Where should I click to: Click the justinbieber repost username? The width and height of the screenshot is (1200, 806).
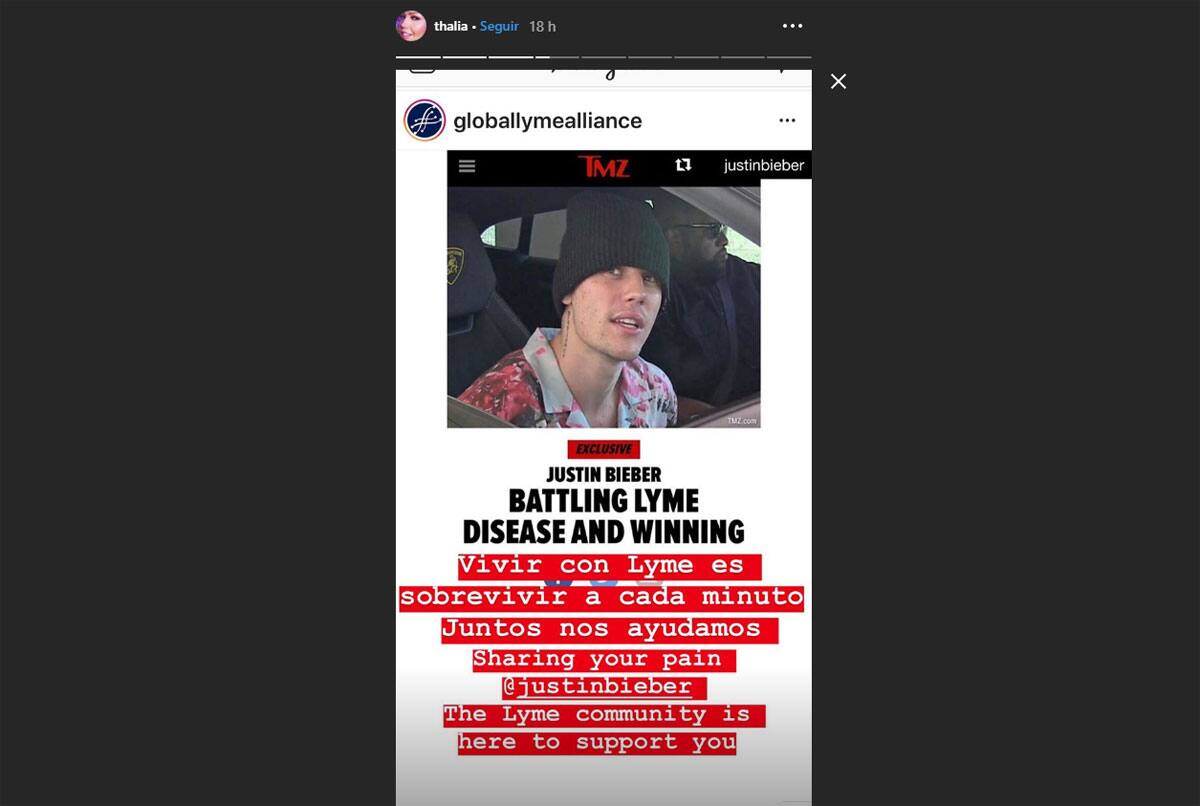click(764, 166)
